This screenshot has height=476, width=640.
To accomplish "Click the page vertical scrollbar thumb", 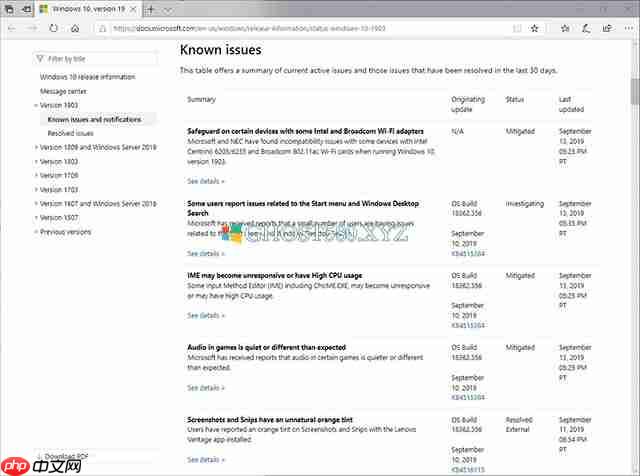I will [635, 91].
